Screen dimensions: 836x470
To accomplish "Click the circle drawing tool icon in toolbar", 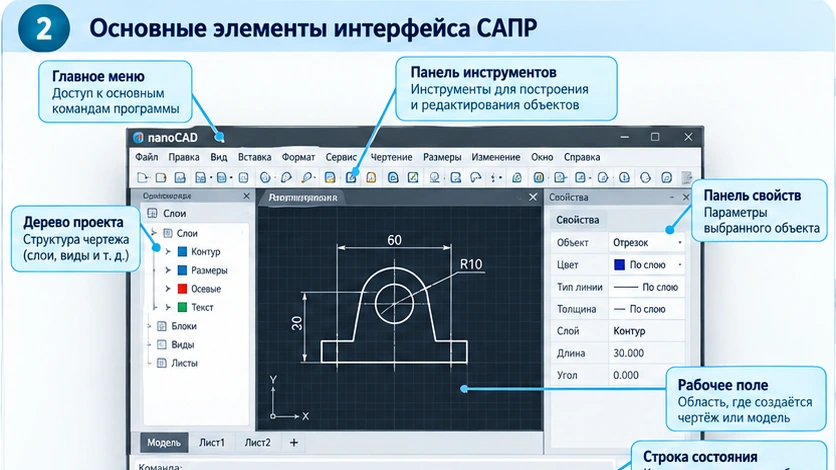I will pos(265,177).
